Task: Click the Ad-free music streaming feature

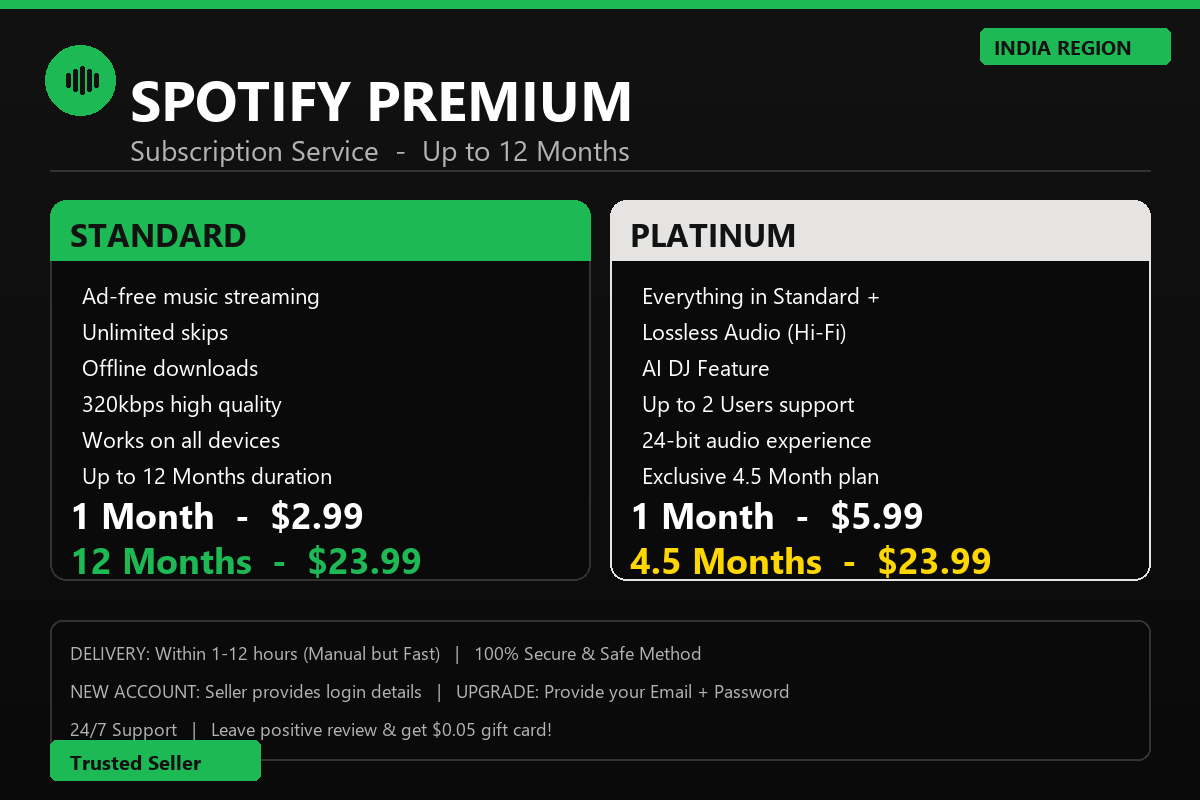Action: pos(201,297)
